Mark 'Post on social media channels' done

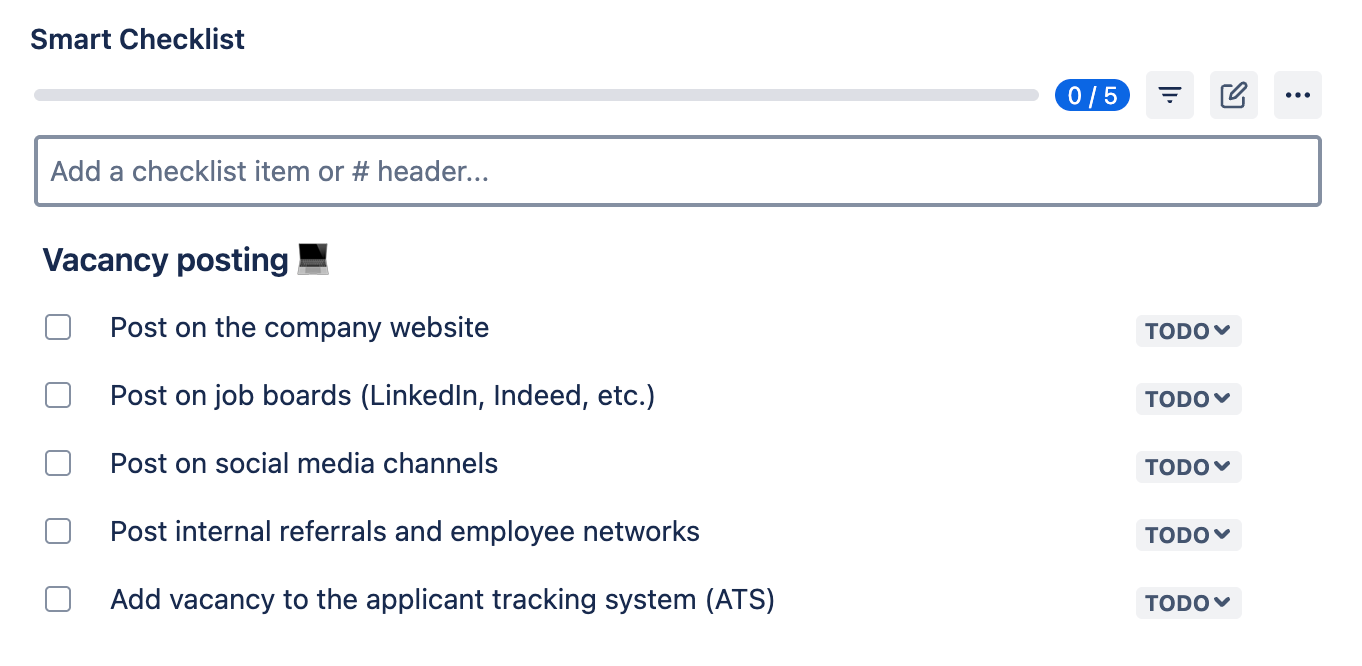pyautogui.click(x=58, y=463)
